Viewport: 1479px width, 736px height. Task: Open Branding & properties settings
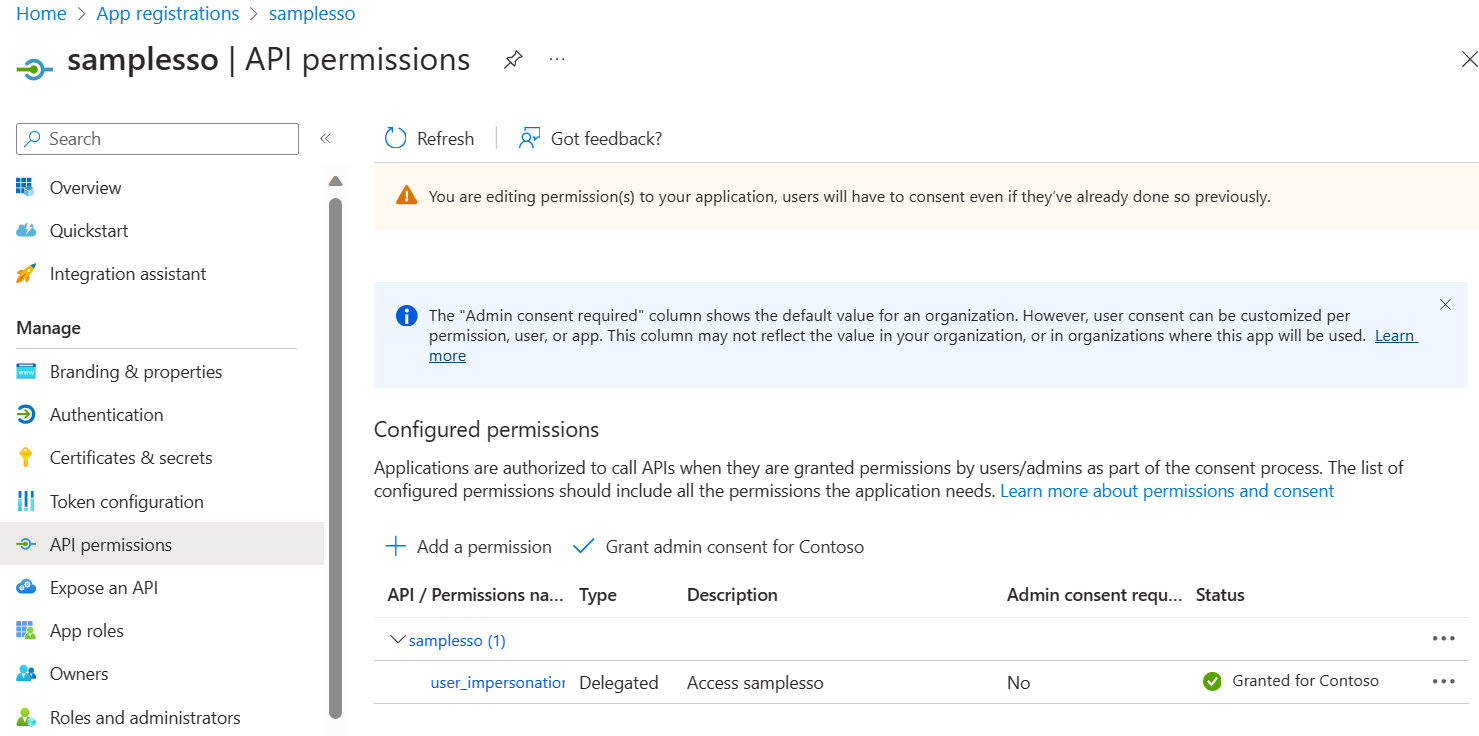point(135,371)
